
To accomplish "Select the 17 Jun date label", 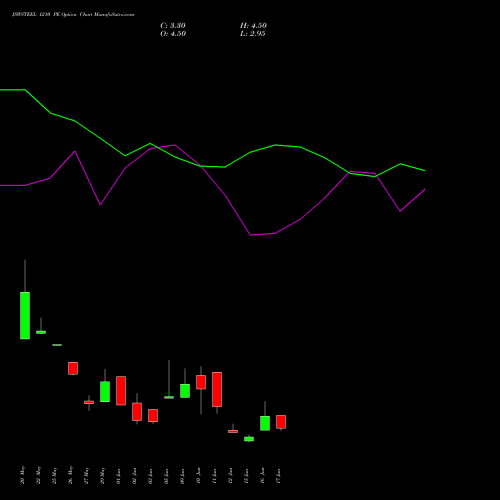I will (278, 476).
